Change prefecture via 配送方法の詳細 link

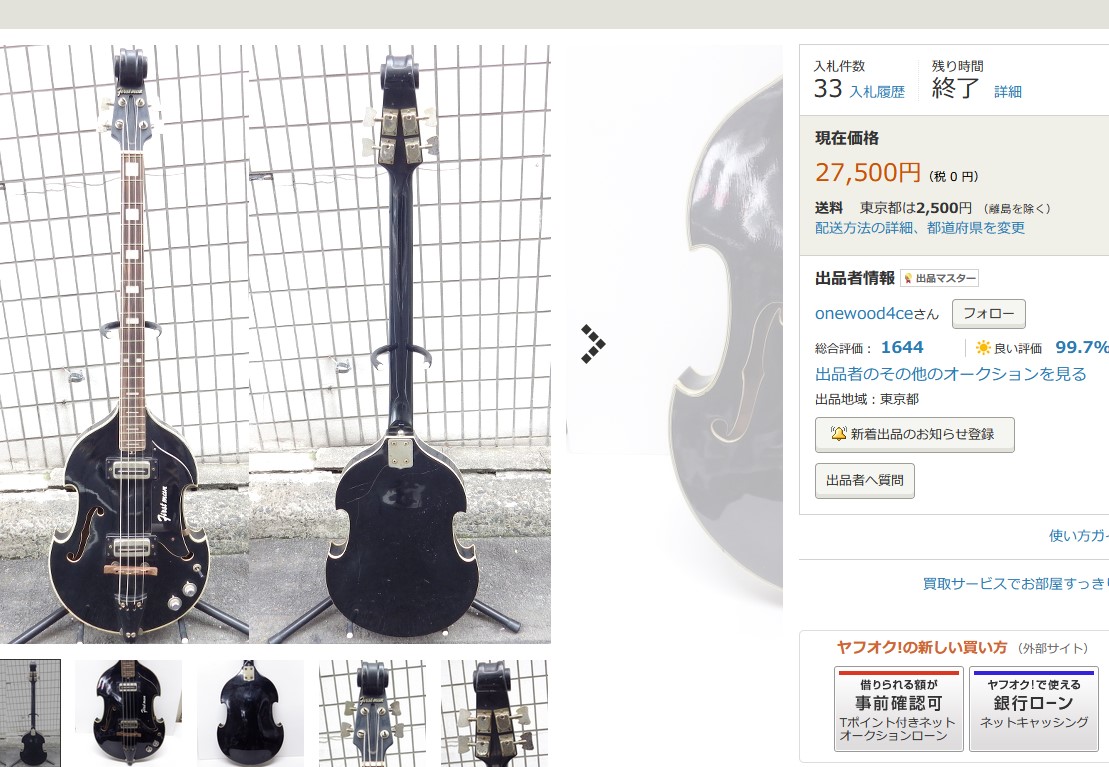pyautogui.click(x=919, y=228)
